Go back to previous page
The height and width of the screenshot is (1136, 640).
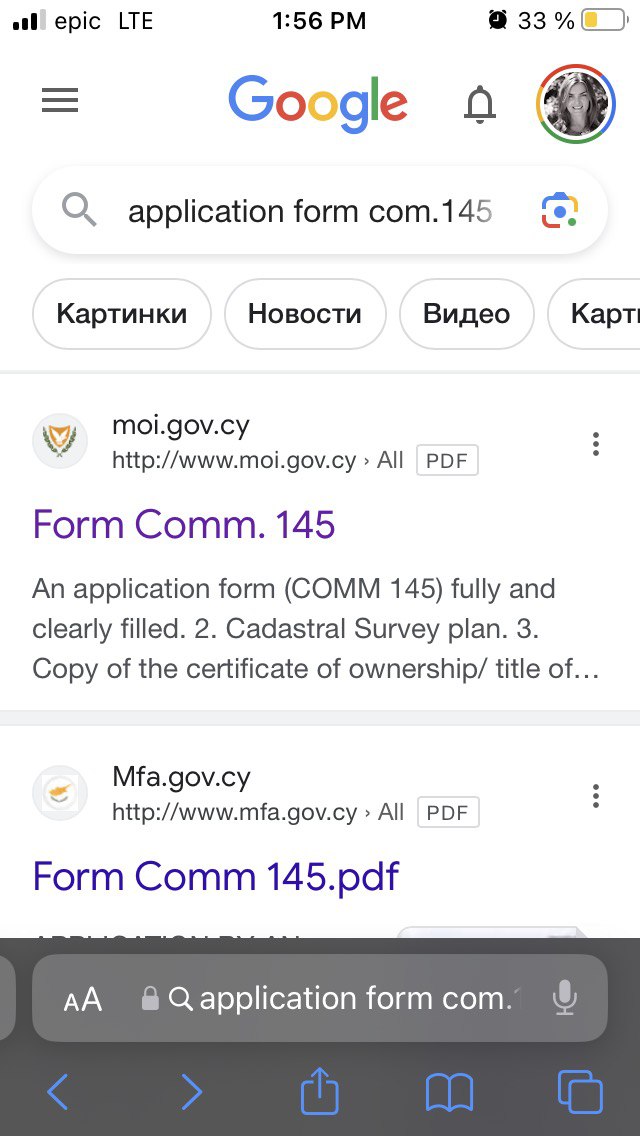point(59,1092)
